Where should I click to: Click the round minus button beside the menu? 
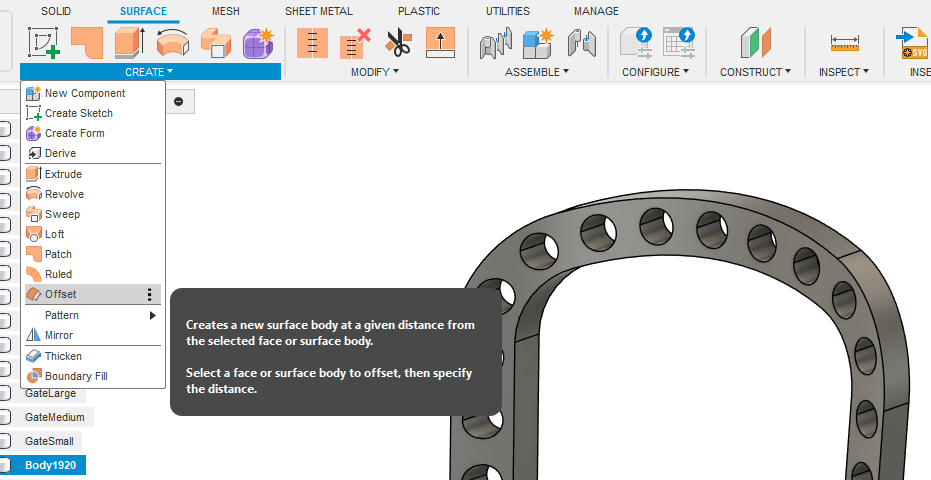tap(179, 101)
